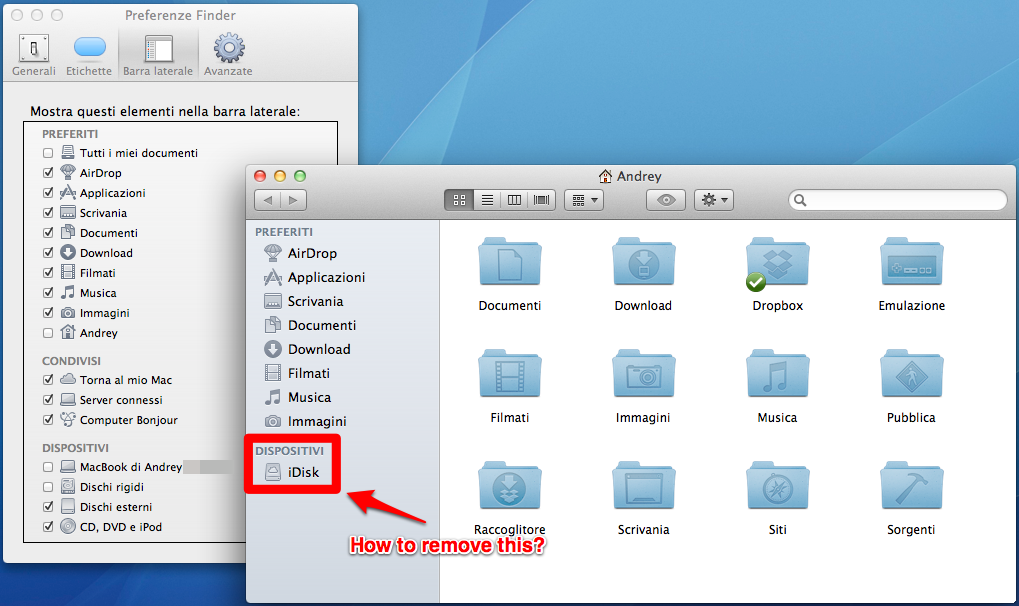Uncheck Applicazioni in Finder preferences

(48, 193)
